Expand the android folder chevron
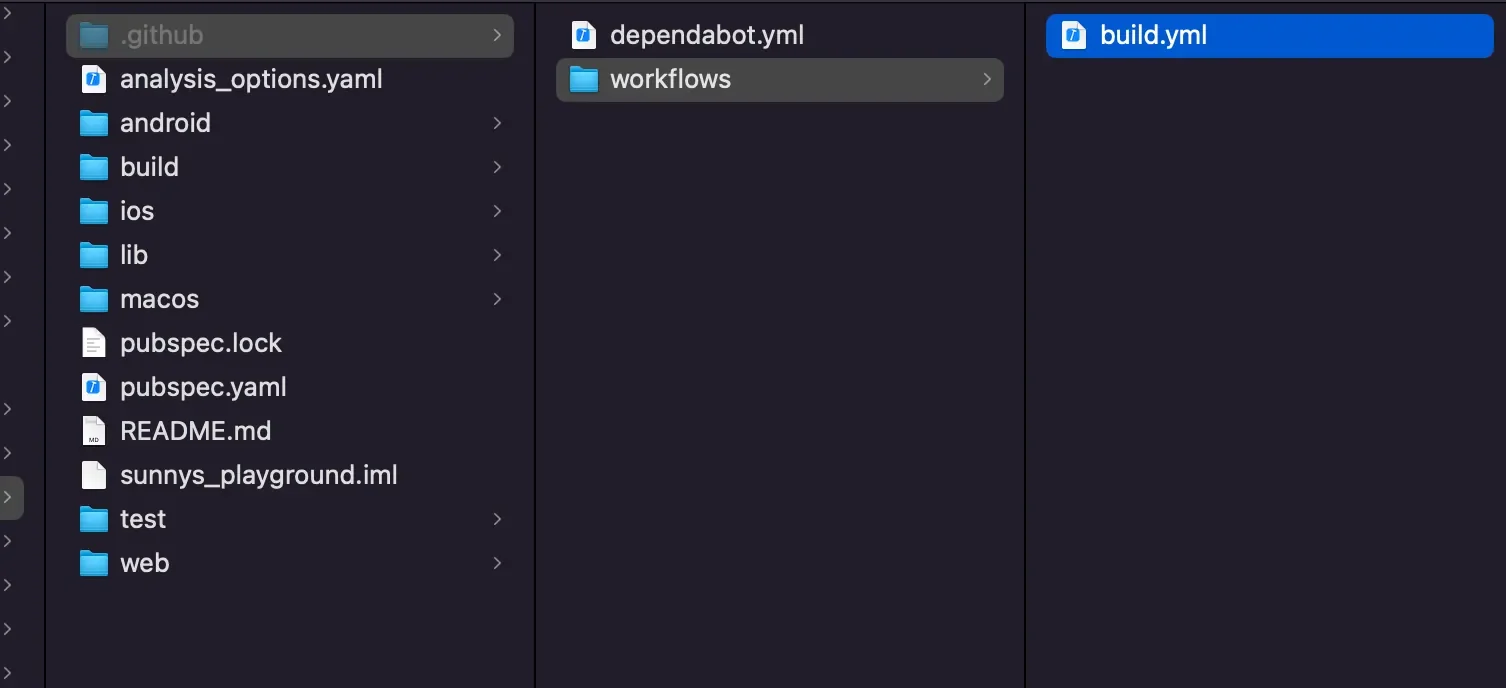 (497, 123)
